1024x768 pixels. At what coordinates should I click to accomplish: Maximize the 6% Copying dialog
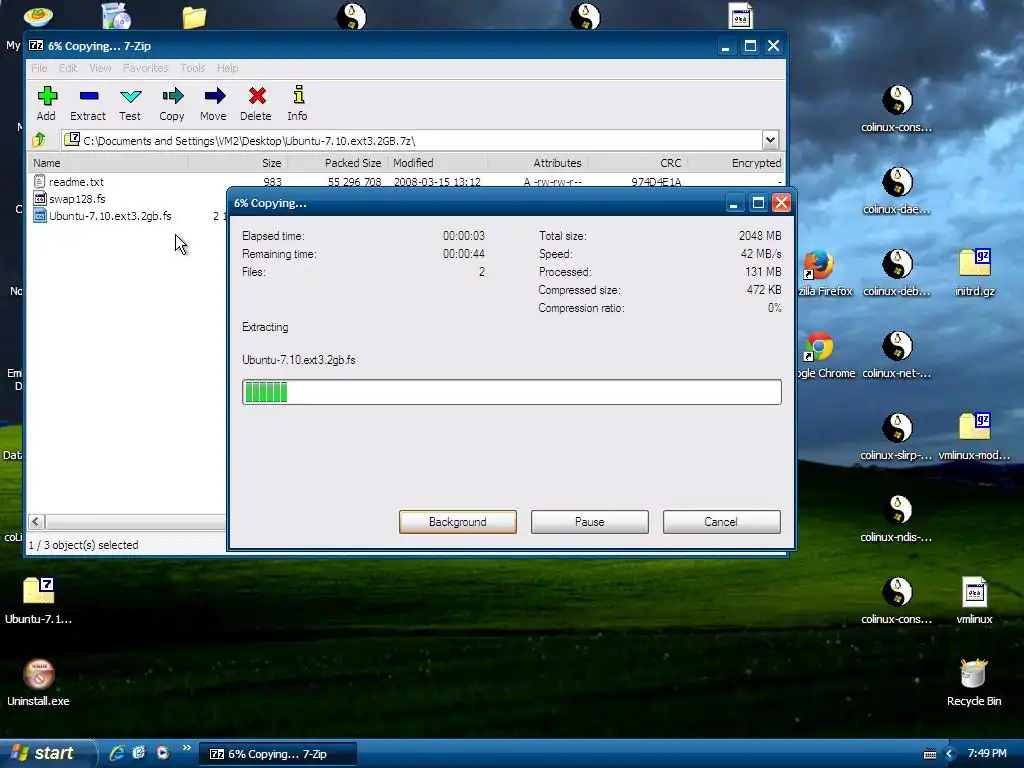[758, 203]
